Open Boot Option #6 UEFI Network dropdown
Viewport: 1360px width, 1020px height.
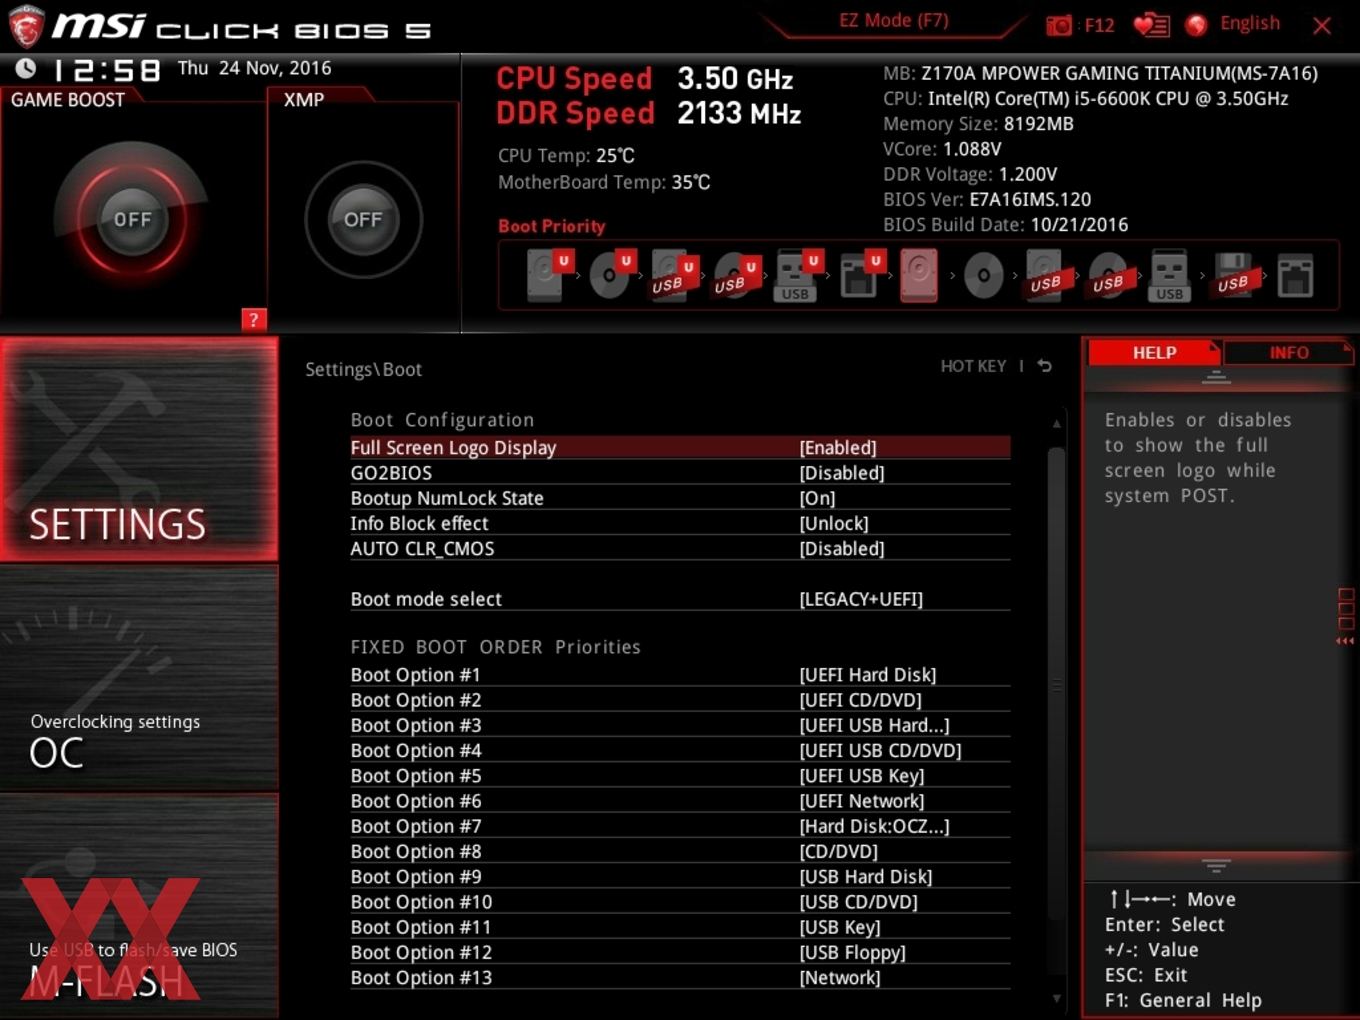tap(862, 801)
